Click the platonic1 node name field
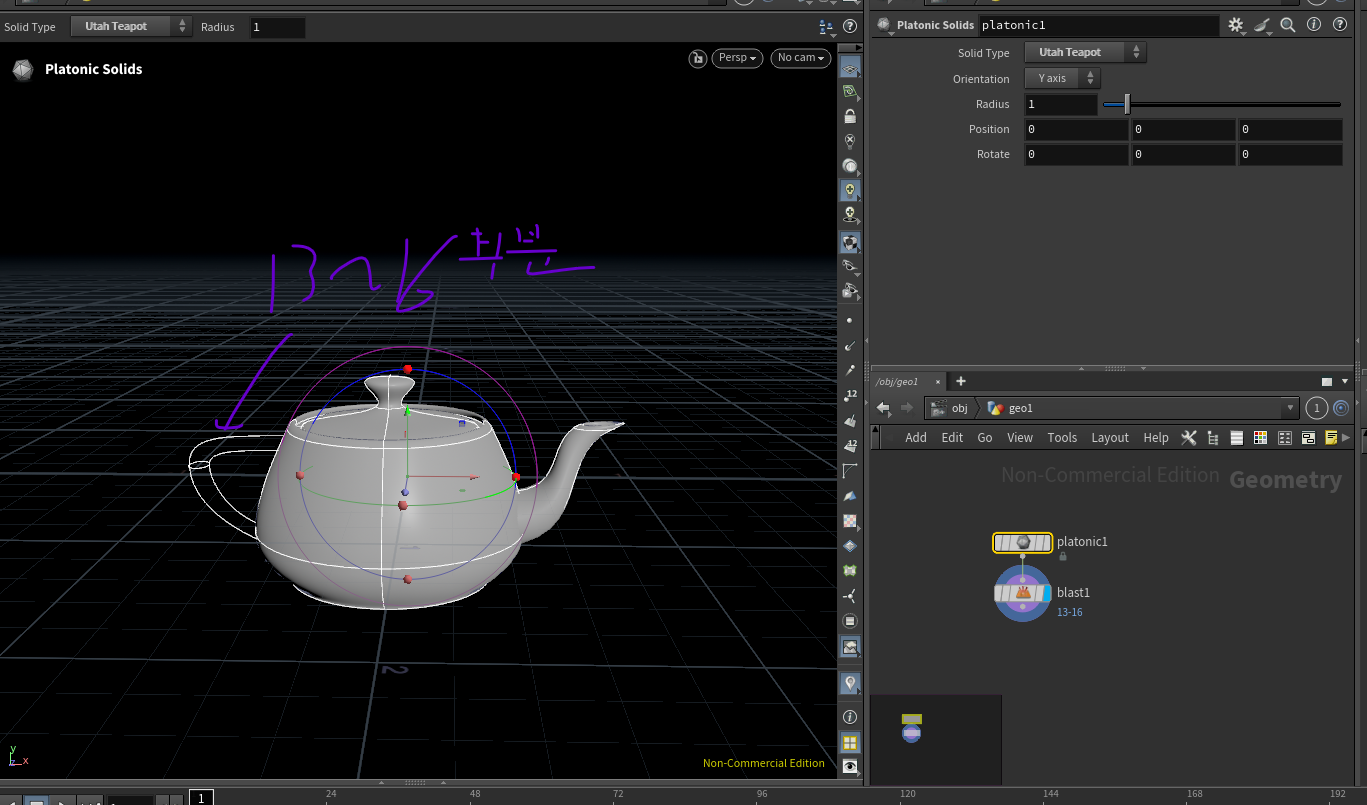The width and height of the screenshot is (1367, 805). point(1099,25)
